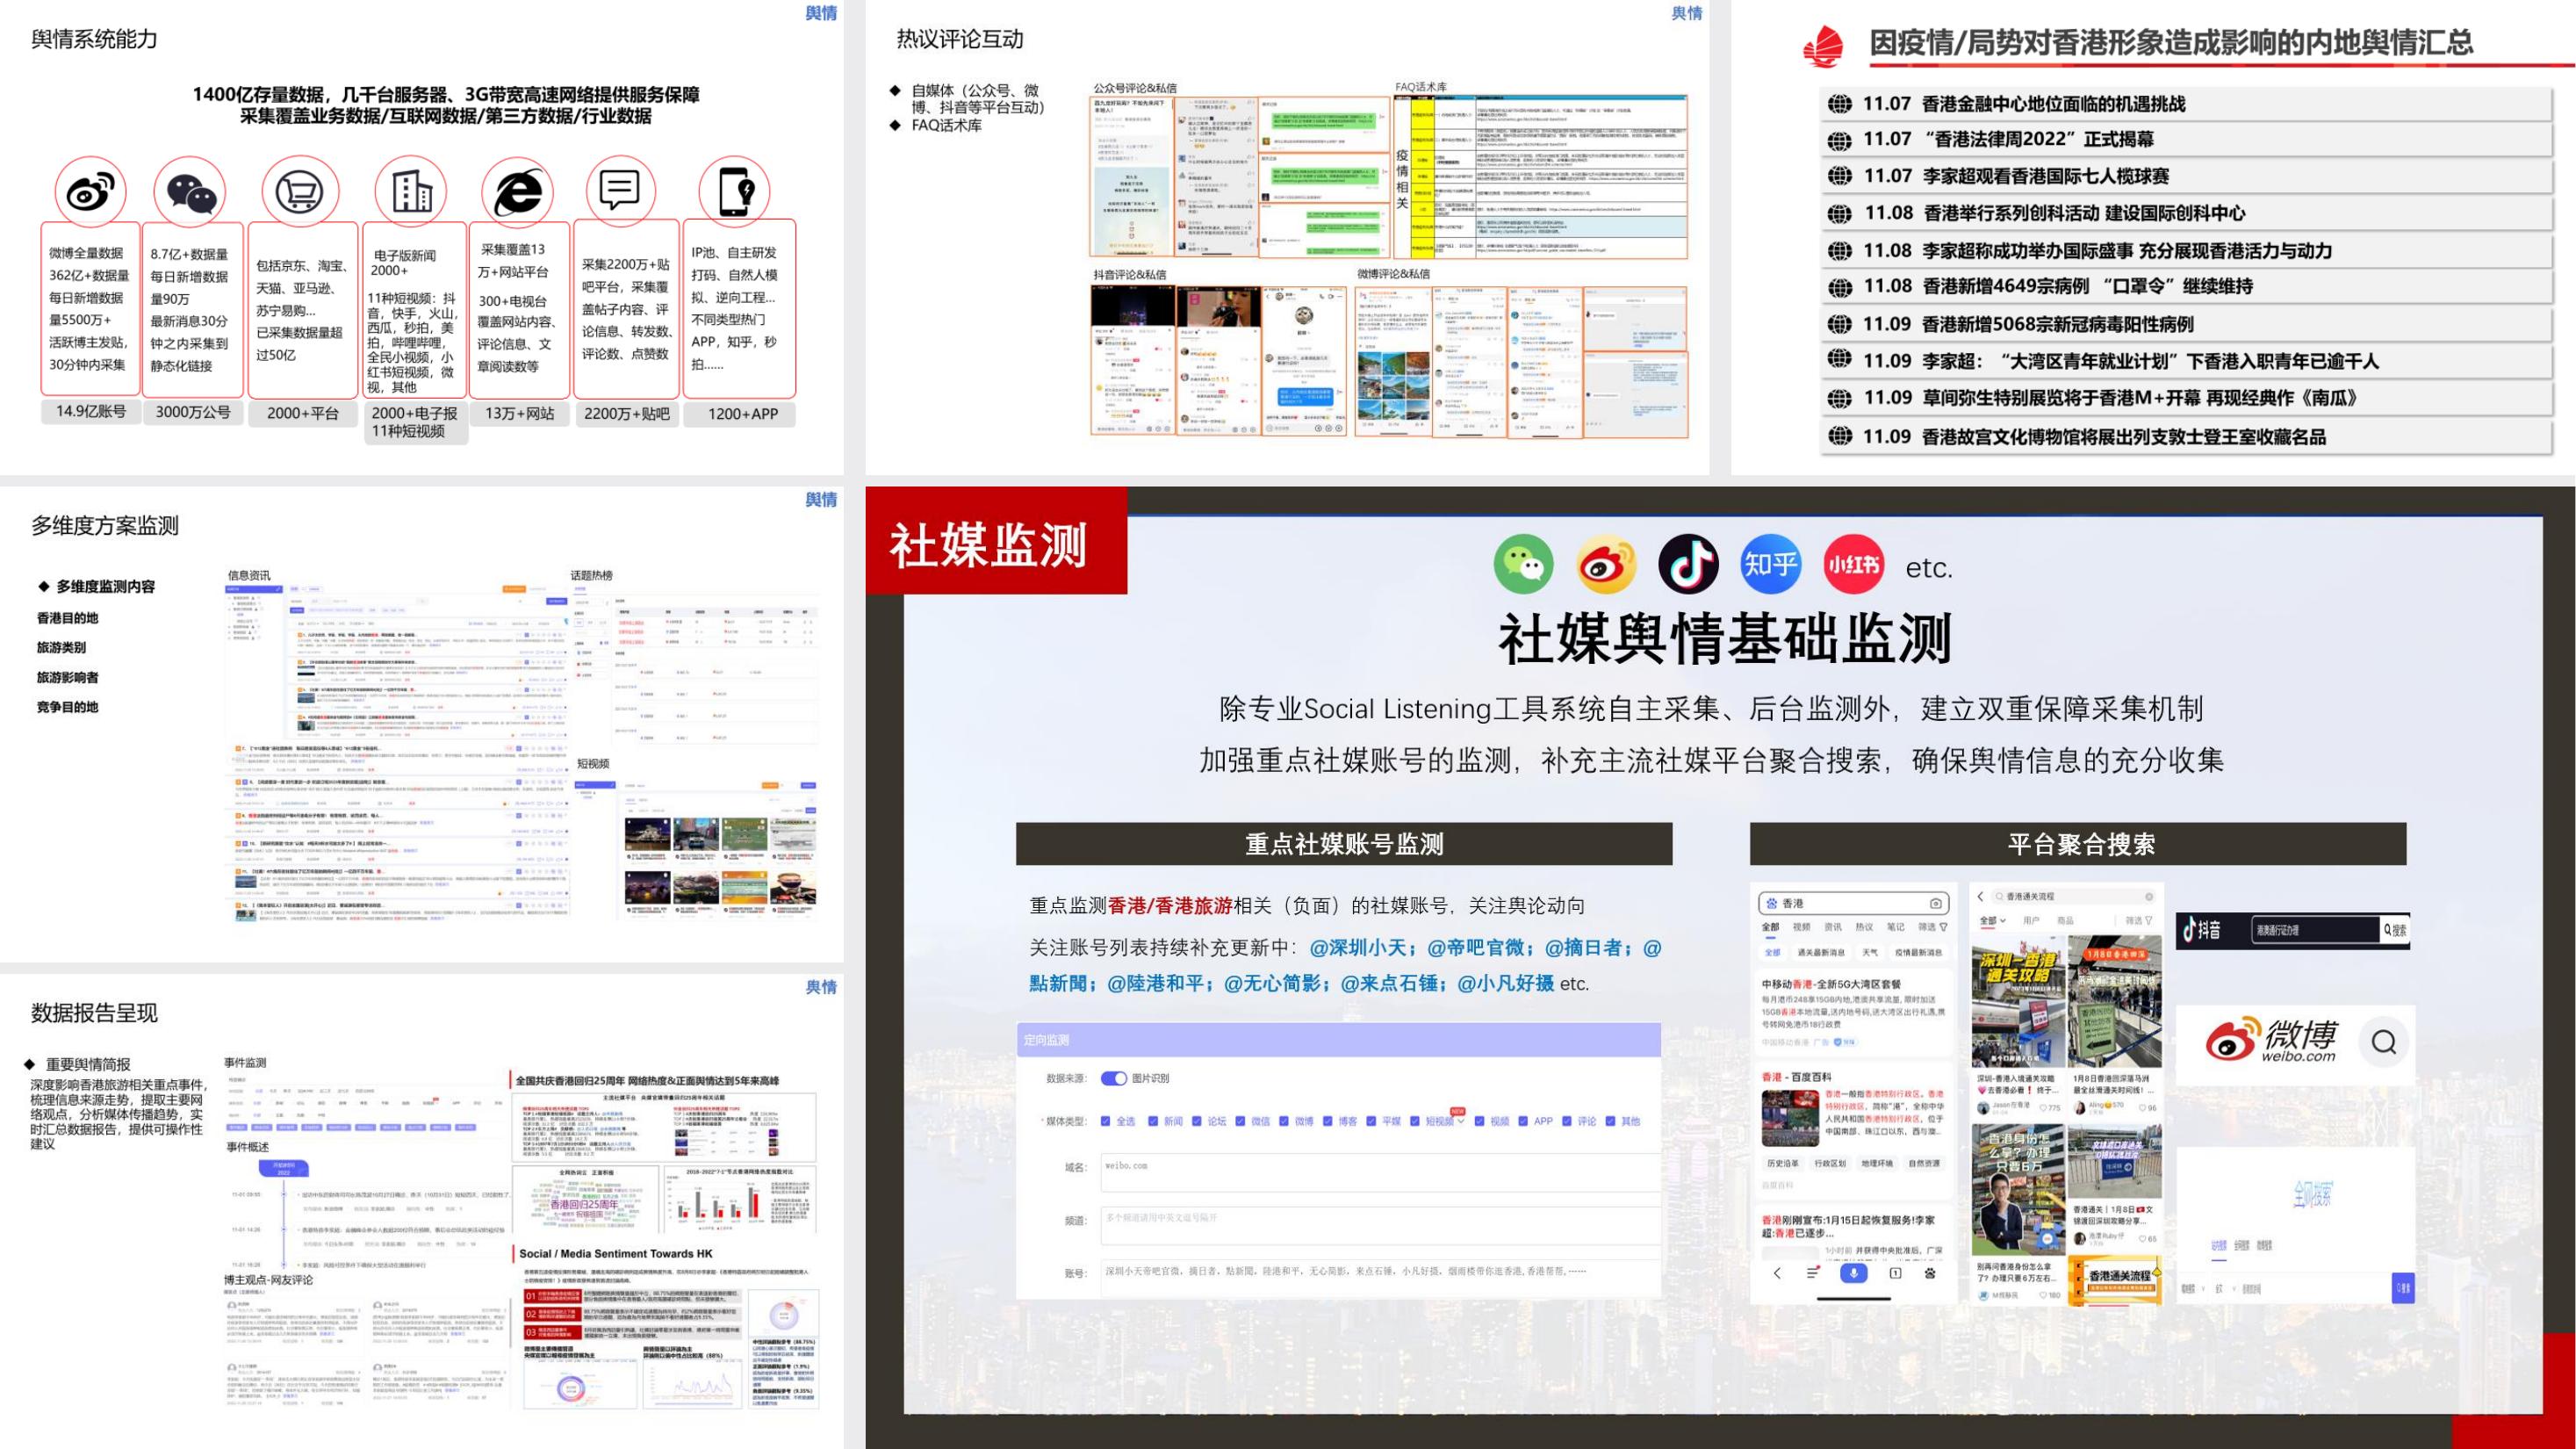Open the 深圳-香港通关攻略 video thumbnail
The width and height of the screenshot is (2576, 1449).
[2019, 1002]
